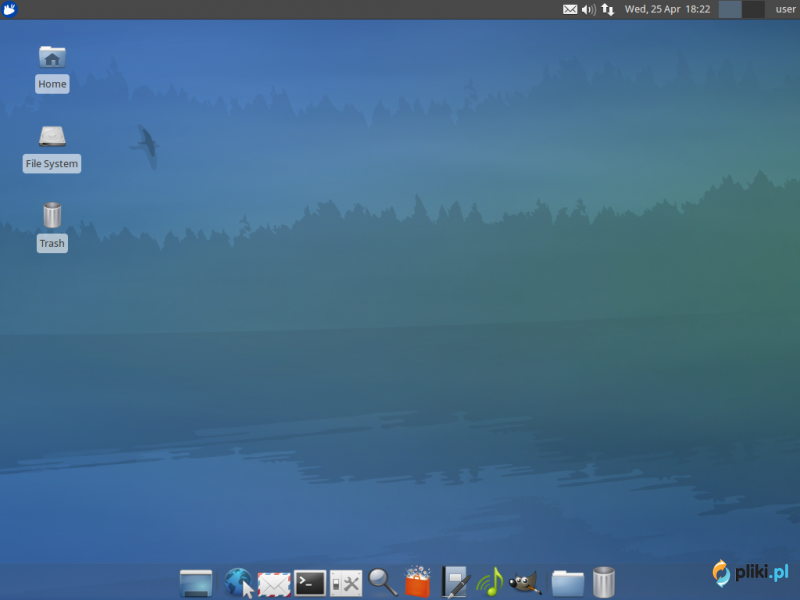The width and height of the screenshot is (800, 600).
Task: Open the Home folder desktop icon
Action: point(52,57)
